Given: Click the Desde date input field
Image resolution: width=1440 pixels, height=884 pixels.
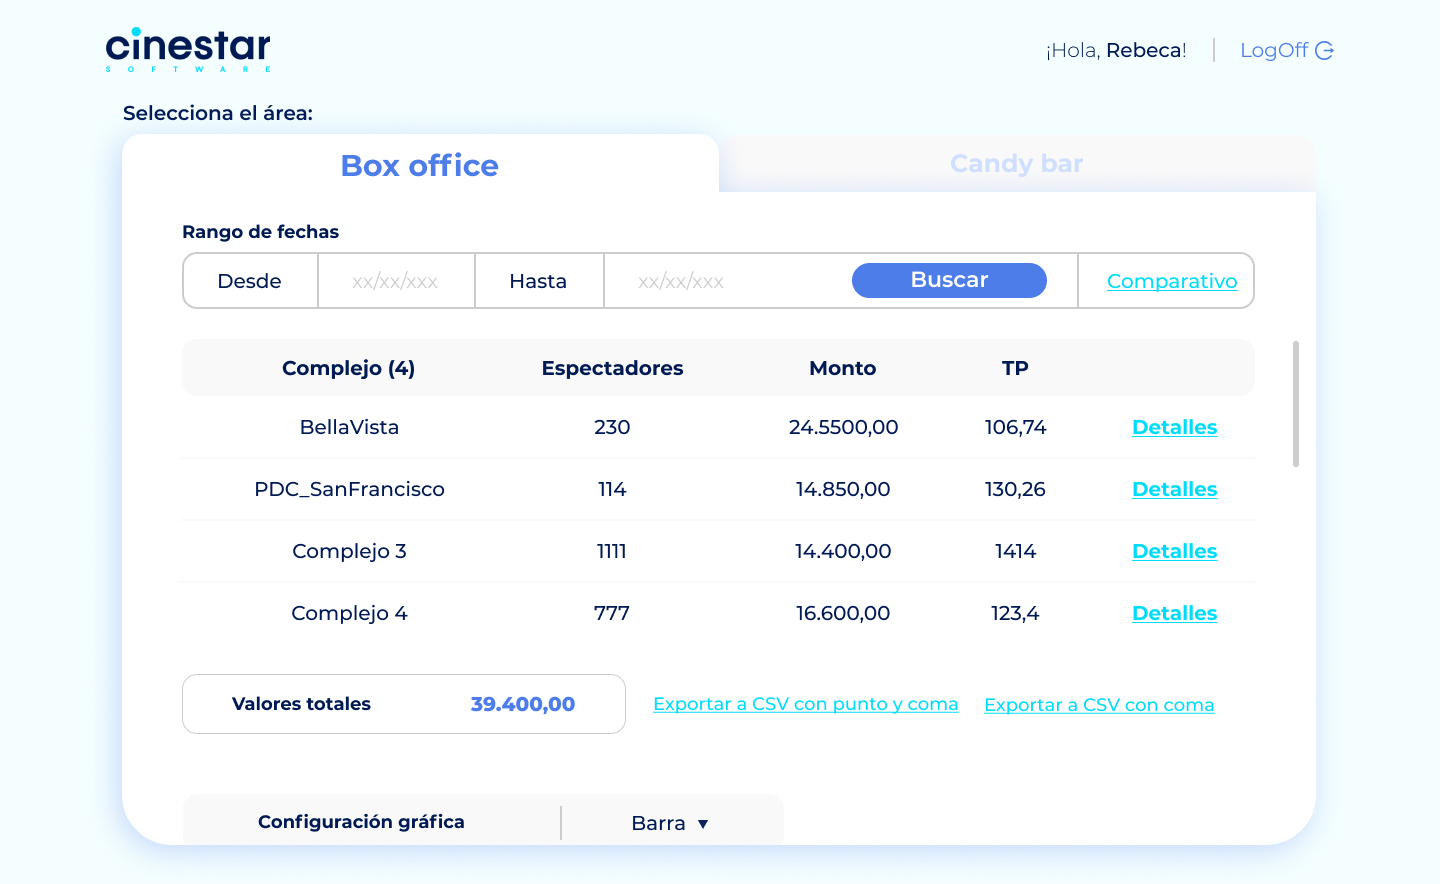Looking at the screenshot, I should point(396,281).
